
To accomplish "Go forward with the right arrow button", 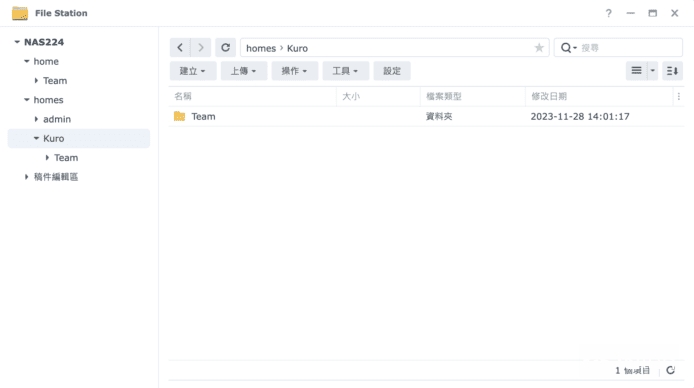I will pyautogui.click(x=201, y=48).
